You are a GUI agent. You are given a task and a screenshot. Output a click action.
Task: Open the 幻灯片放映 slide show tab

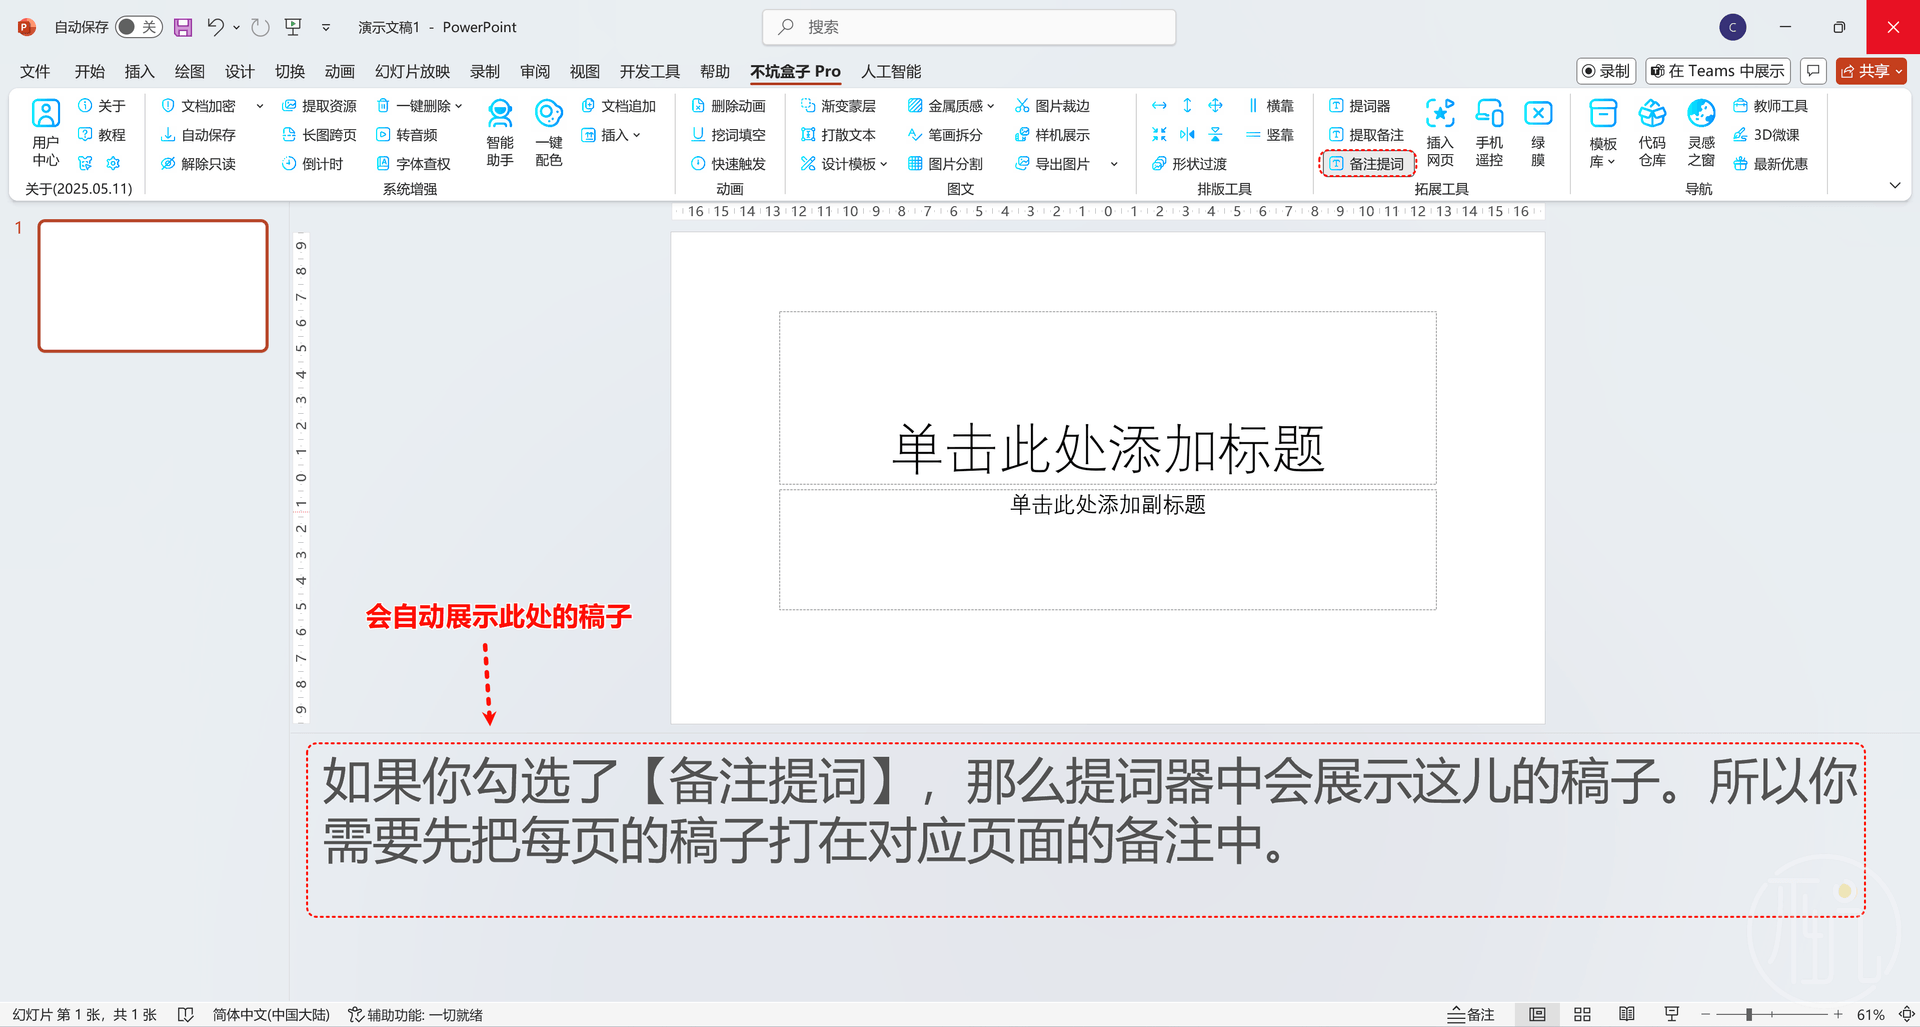click(x=412, y=71)
